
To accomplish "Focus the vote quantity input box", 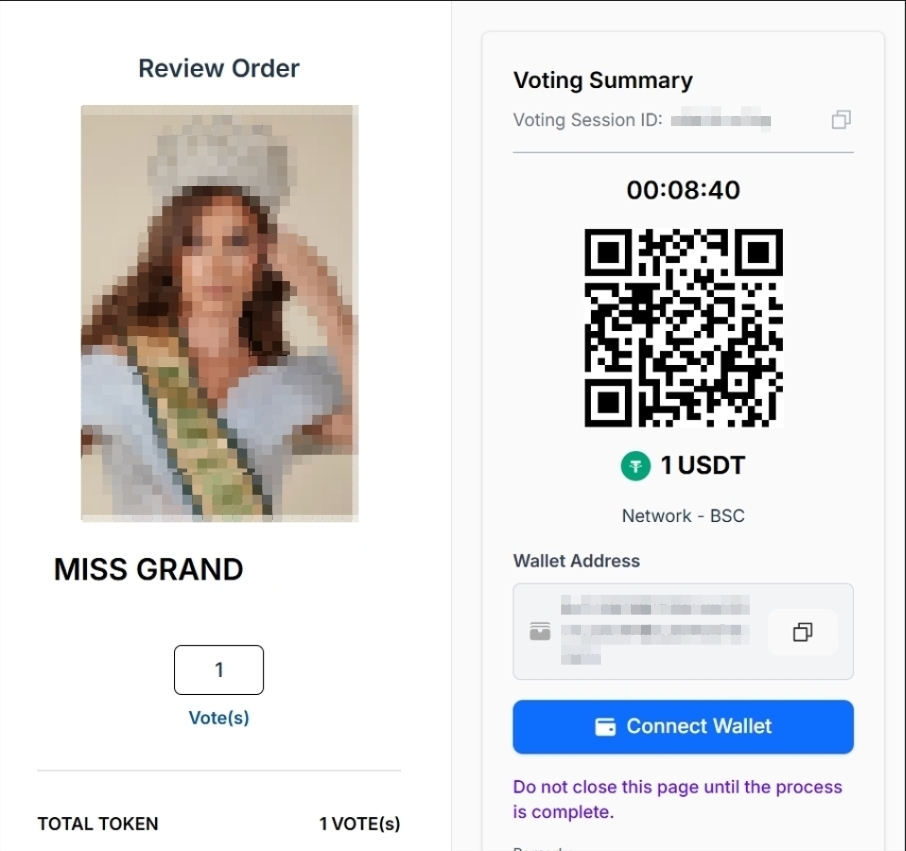I will tap(219, 670).
